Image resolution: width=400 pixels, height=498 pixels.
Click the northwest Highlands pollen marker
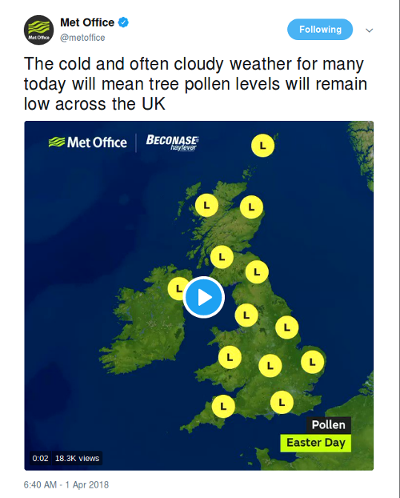pyautogui.click(x=207, y=206)
